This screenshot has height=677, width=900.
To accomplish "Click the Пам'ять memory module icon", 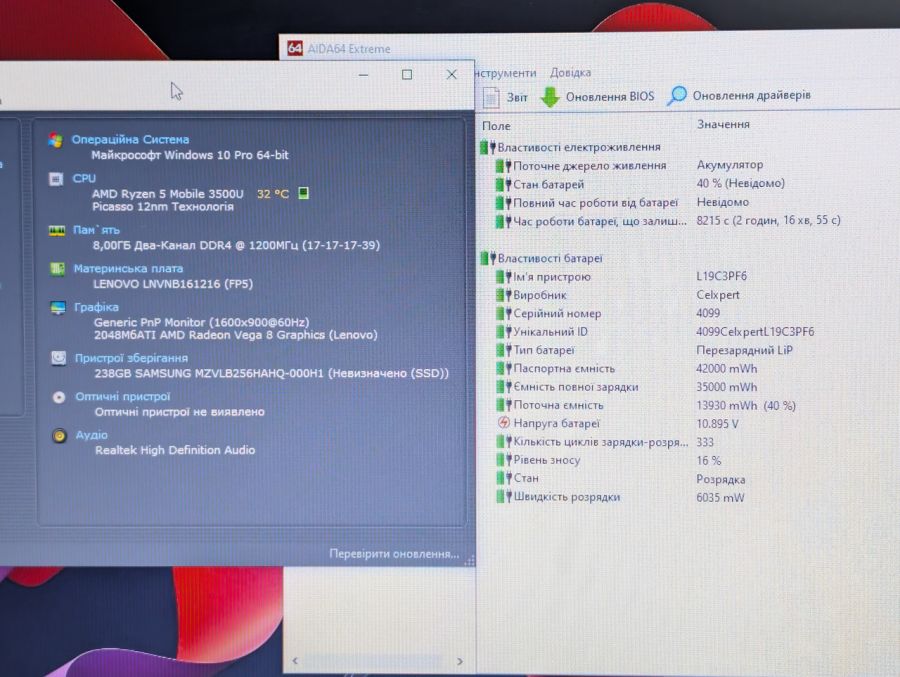I will click(57, 231).
